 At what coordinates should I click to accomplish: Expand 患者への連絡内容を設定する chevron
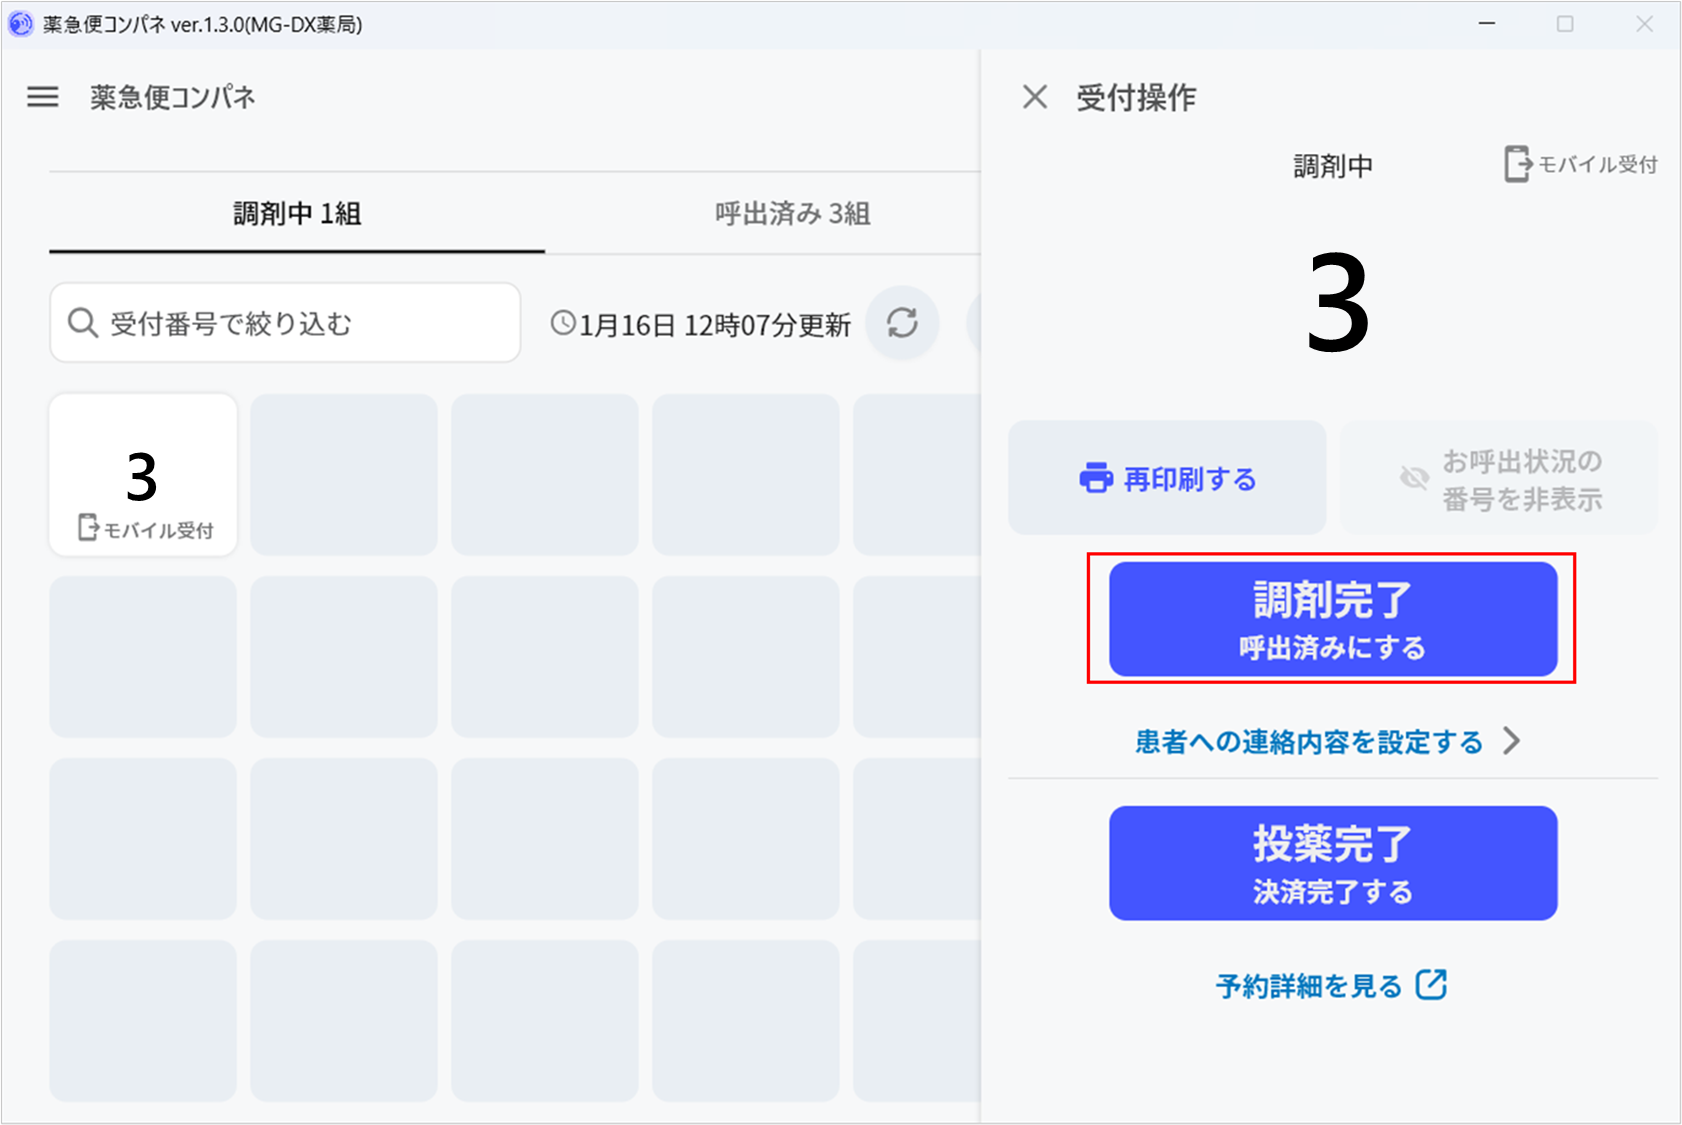tap(1511, 741)
